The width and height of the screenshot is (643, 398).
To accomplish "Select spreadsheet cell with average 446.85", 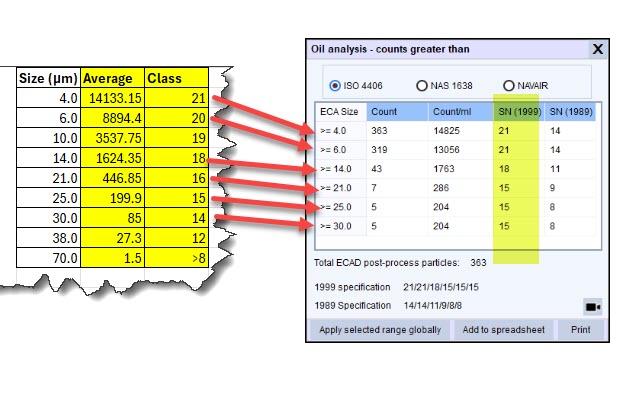I will [x=113, y=178].
